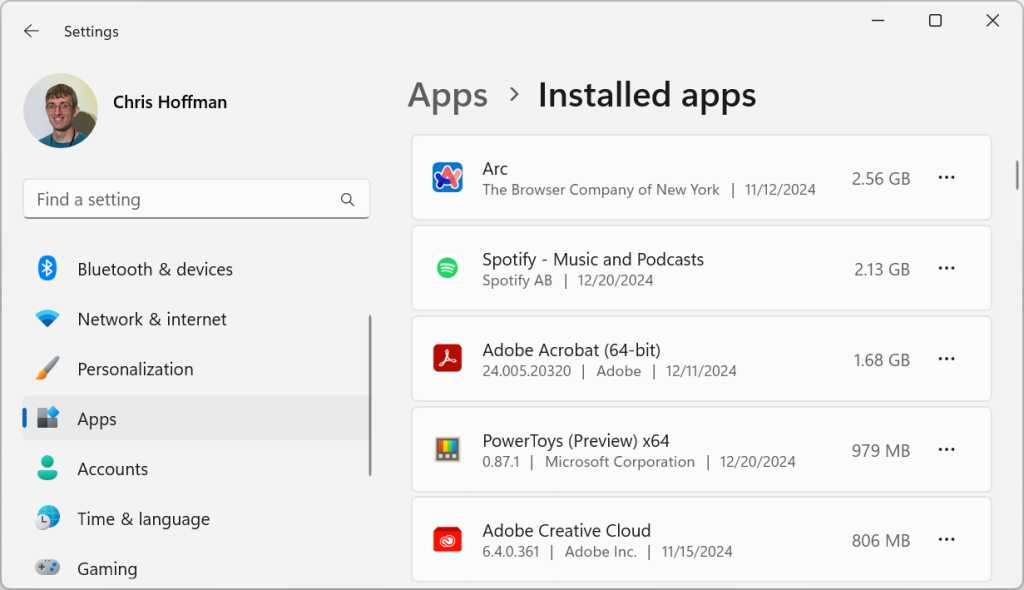This screenshot has width=1024, height=590.
Task: Open more options for PowerToys
Action: pyautogui.click(x=946, y=450)
